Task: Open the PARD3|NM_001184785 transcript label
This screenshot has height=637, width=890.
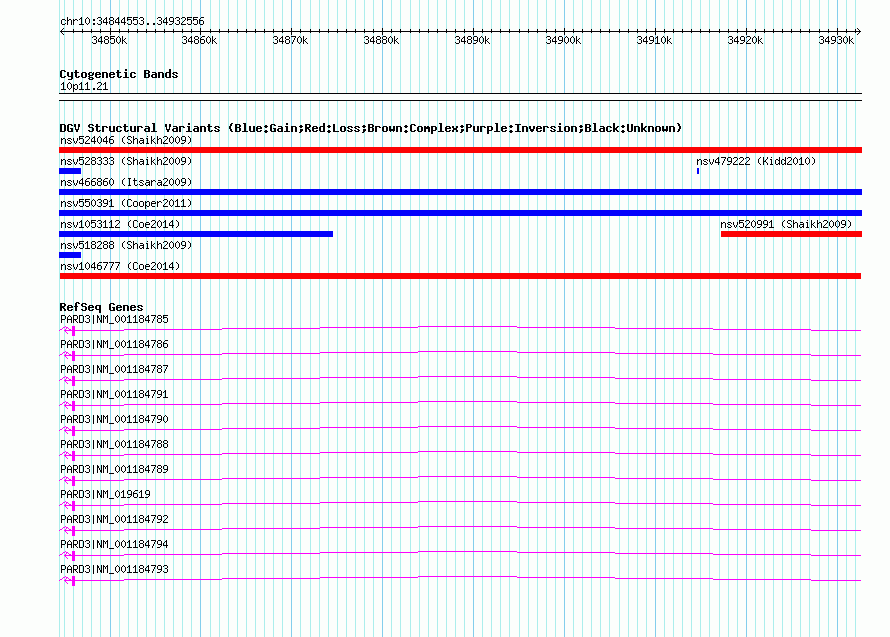Action: [x=114, y=320]
